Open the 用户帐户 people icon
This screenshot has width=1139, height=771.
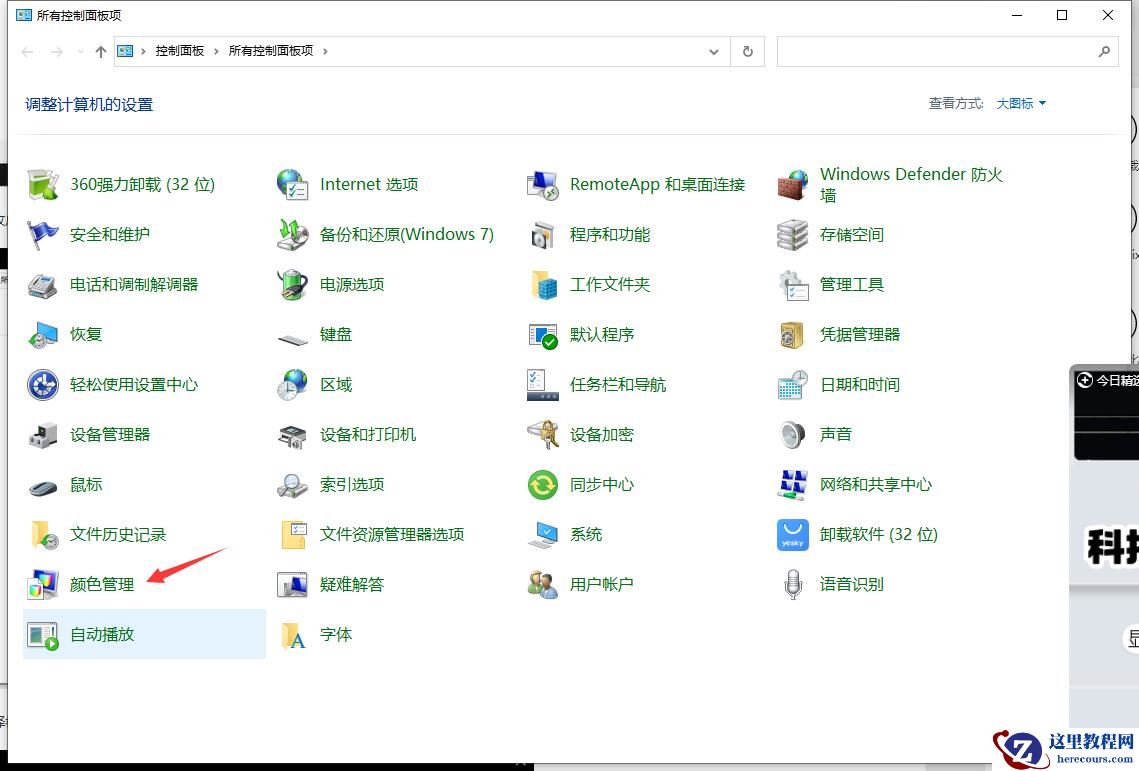tap(543, 585)
